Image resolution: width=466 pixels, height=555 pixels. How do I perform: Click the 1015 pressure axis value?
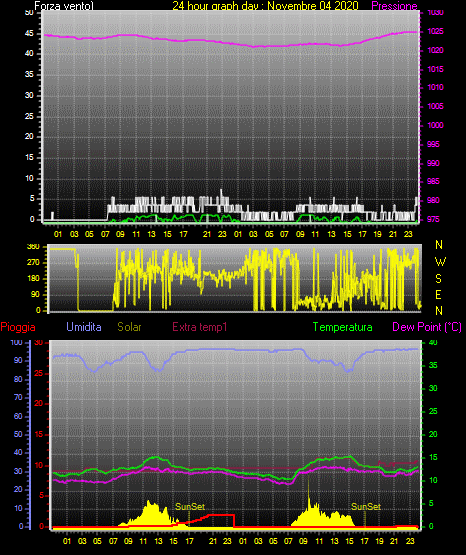tap(435, 69)
